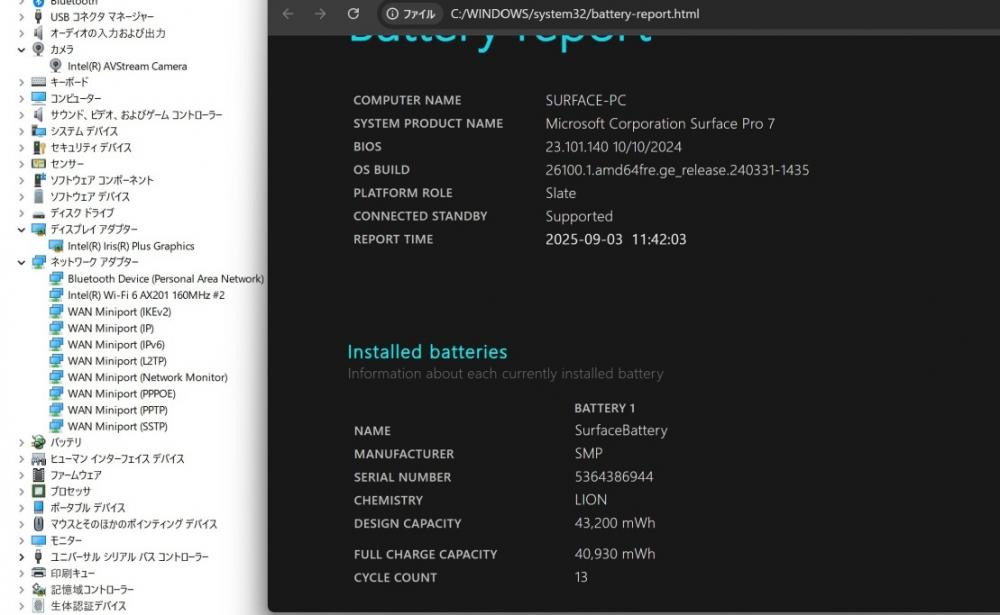
Task: Click the マウスとそのほかのポインティング デバイス icon
Action: click(38, 524)
